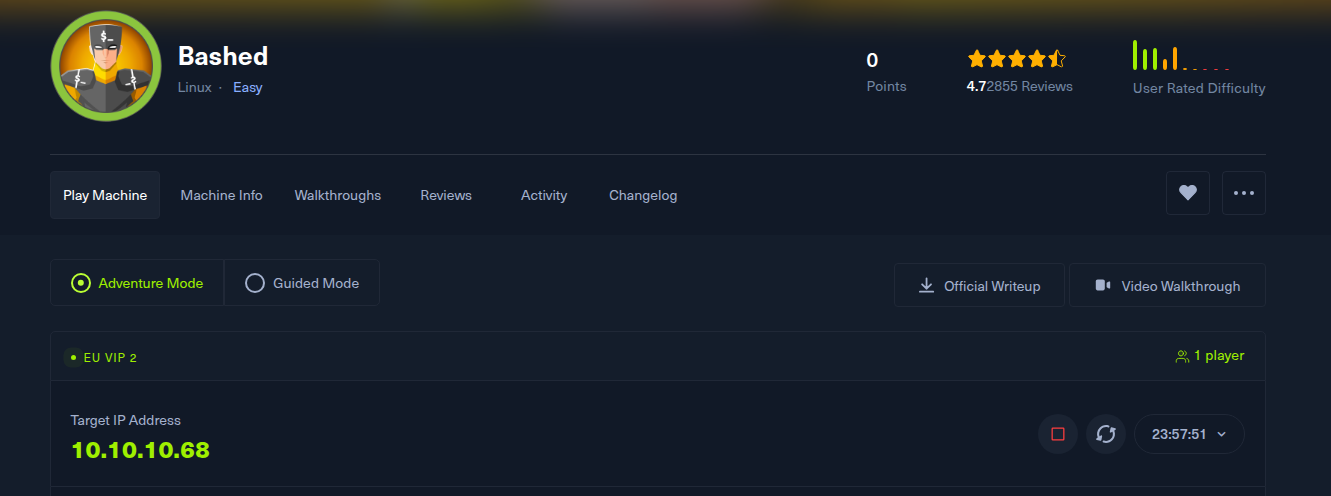Open the three-dots more options menu
Viewport: 1331px width, 496px height.
(x=1244, y=193)
